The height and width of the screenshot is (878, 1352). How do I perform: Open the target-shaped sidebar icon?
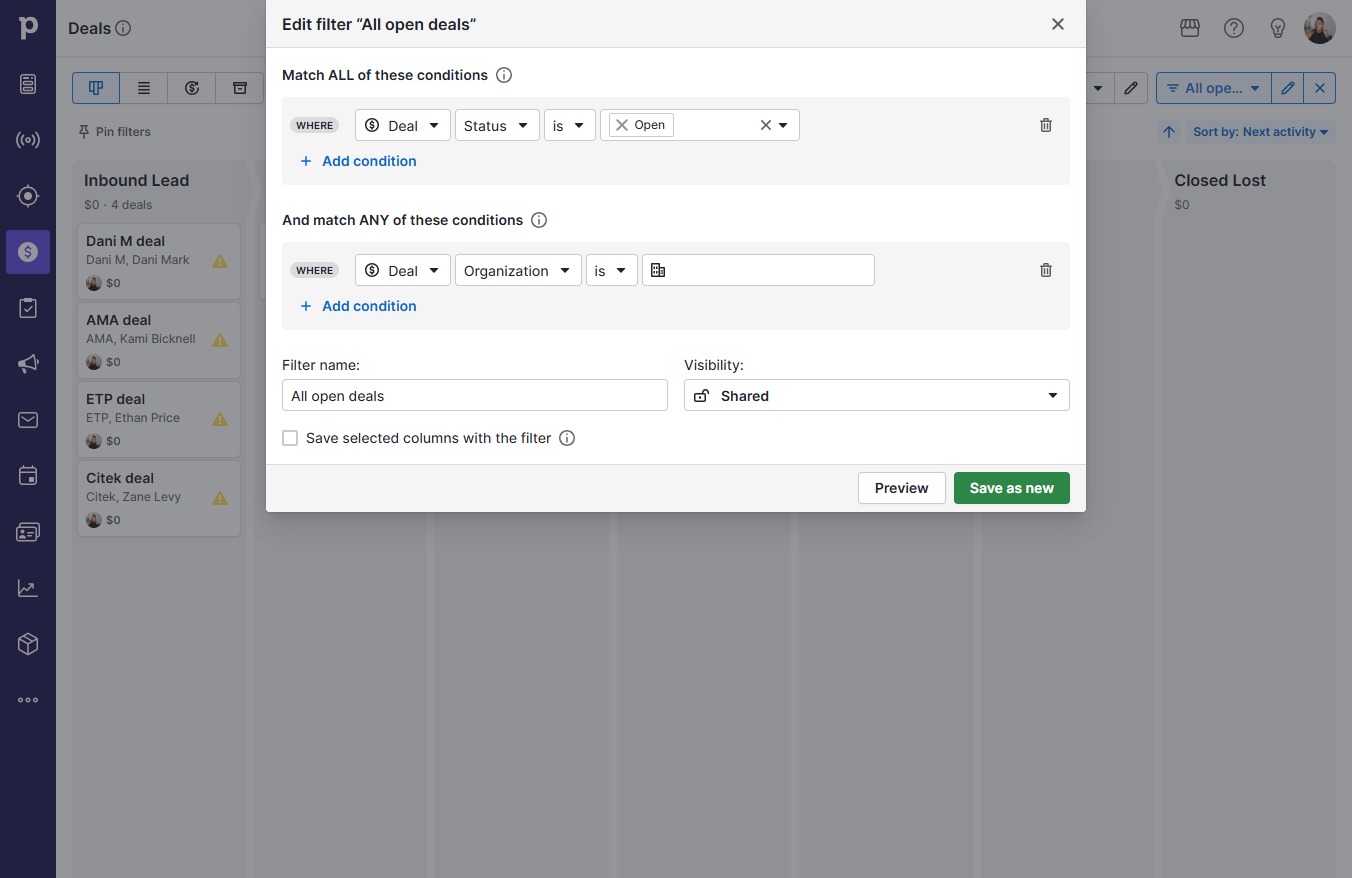point(28,196)
